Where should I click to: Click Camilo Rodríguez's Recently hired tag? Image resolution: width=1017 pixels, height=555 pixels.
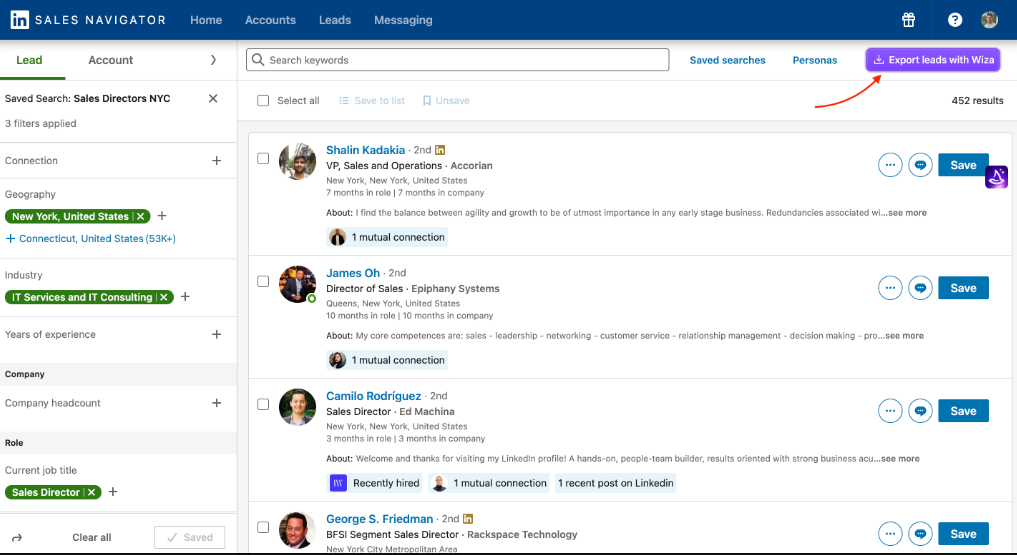click(x=376, y=483)
